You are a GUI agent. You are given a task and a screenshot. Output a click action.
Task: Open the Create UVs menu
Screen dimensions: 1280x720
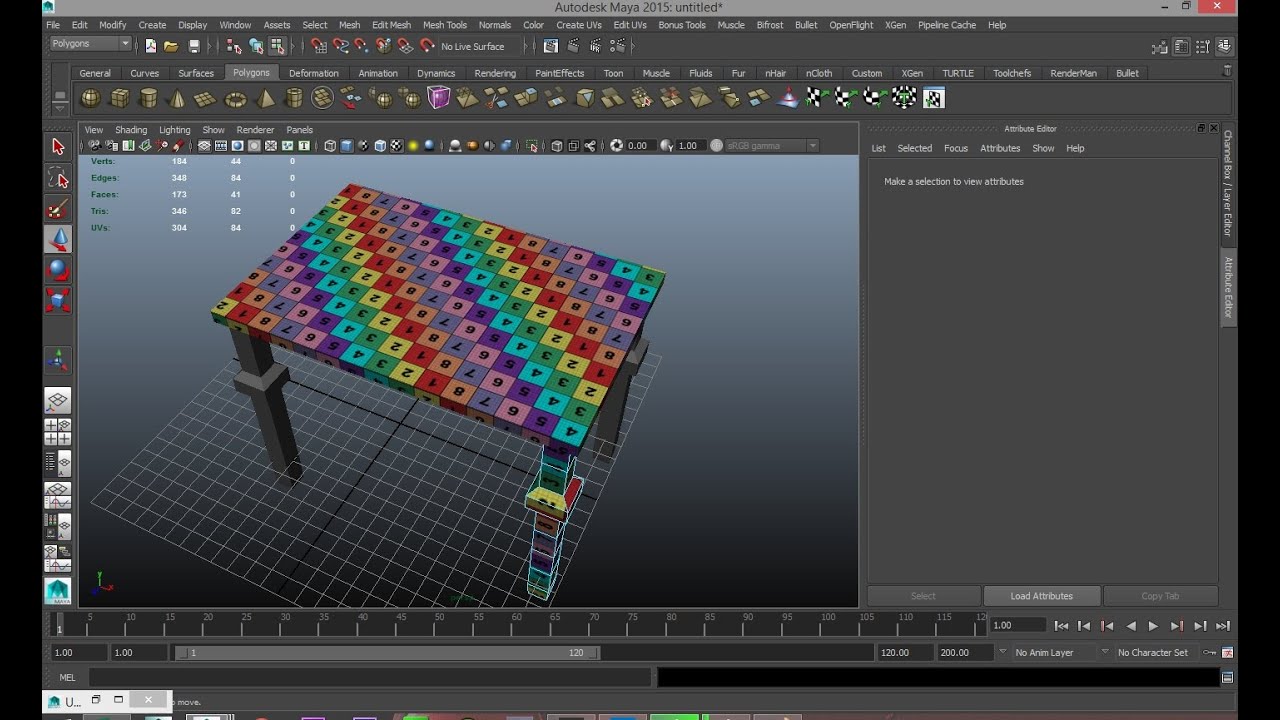point(579,25)
